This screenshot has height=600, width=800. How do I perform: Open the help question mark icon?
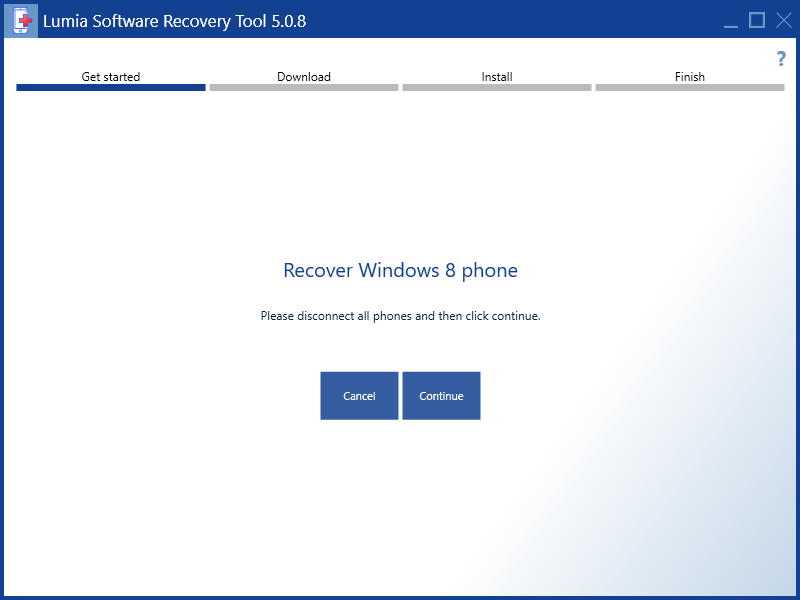781,59
